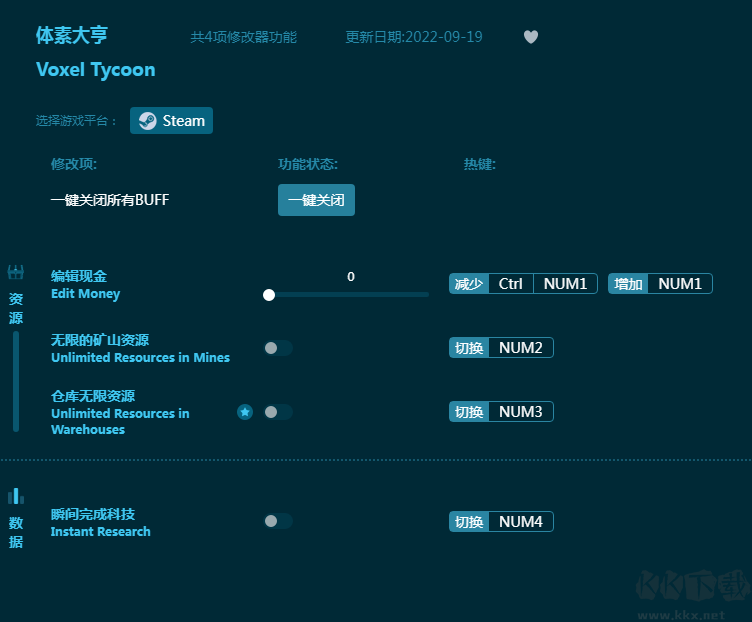The width and height of the screenshot is (752, 622).
Task: Click the 一键关闭所有BUFF label
Action: click(110, 200)
